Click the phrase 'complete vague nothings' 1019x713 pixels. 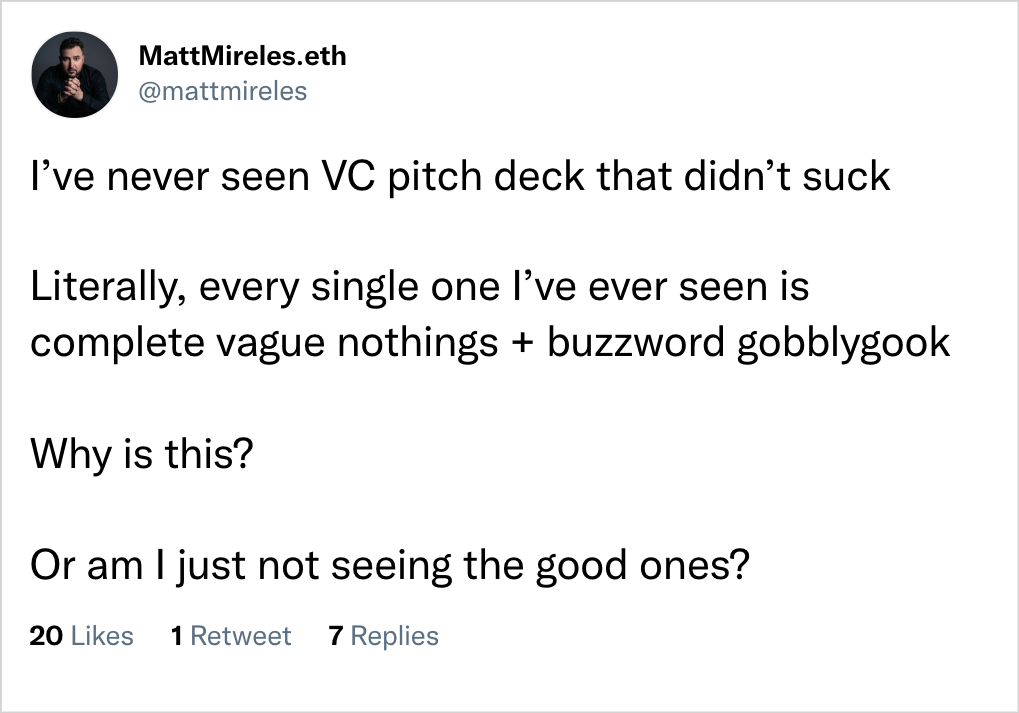(x=264, y=343)
